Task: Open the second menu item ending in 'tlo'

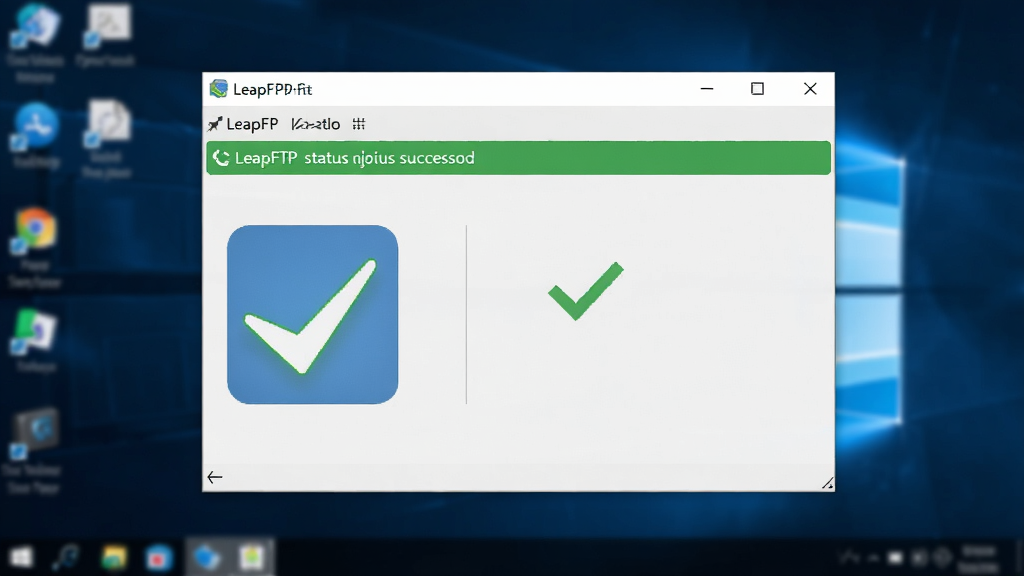Action: pyautogui.click(x=315, y=124)
